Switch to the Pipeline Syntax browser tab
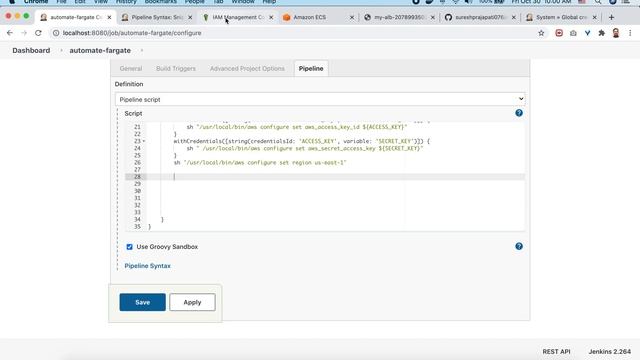This screenshot has width=640, height=360. point(157,17)
